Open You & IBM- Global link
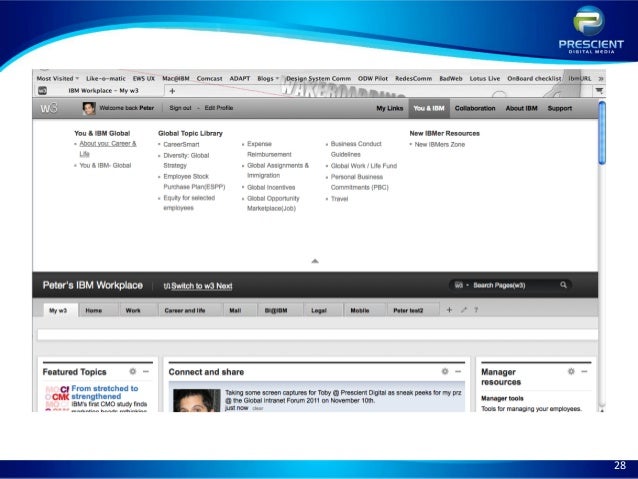638x479 pixels. pyautogui.click(x=105, y=165)
